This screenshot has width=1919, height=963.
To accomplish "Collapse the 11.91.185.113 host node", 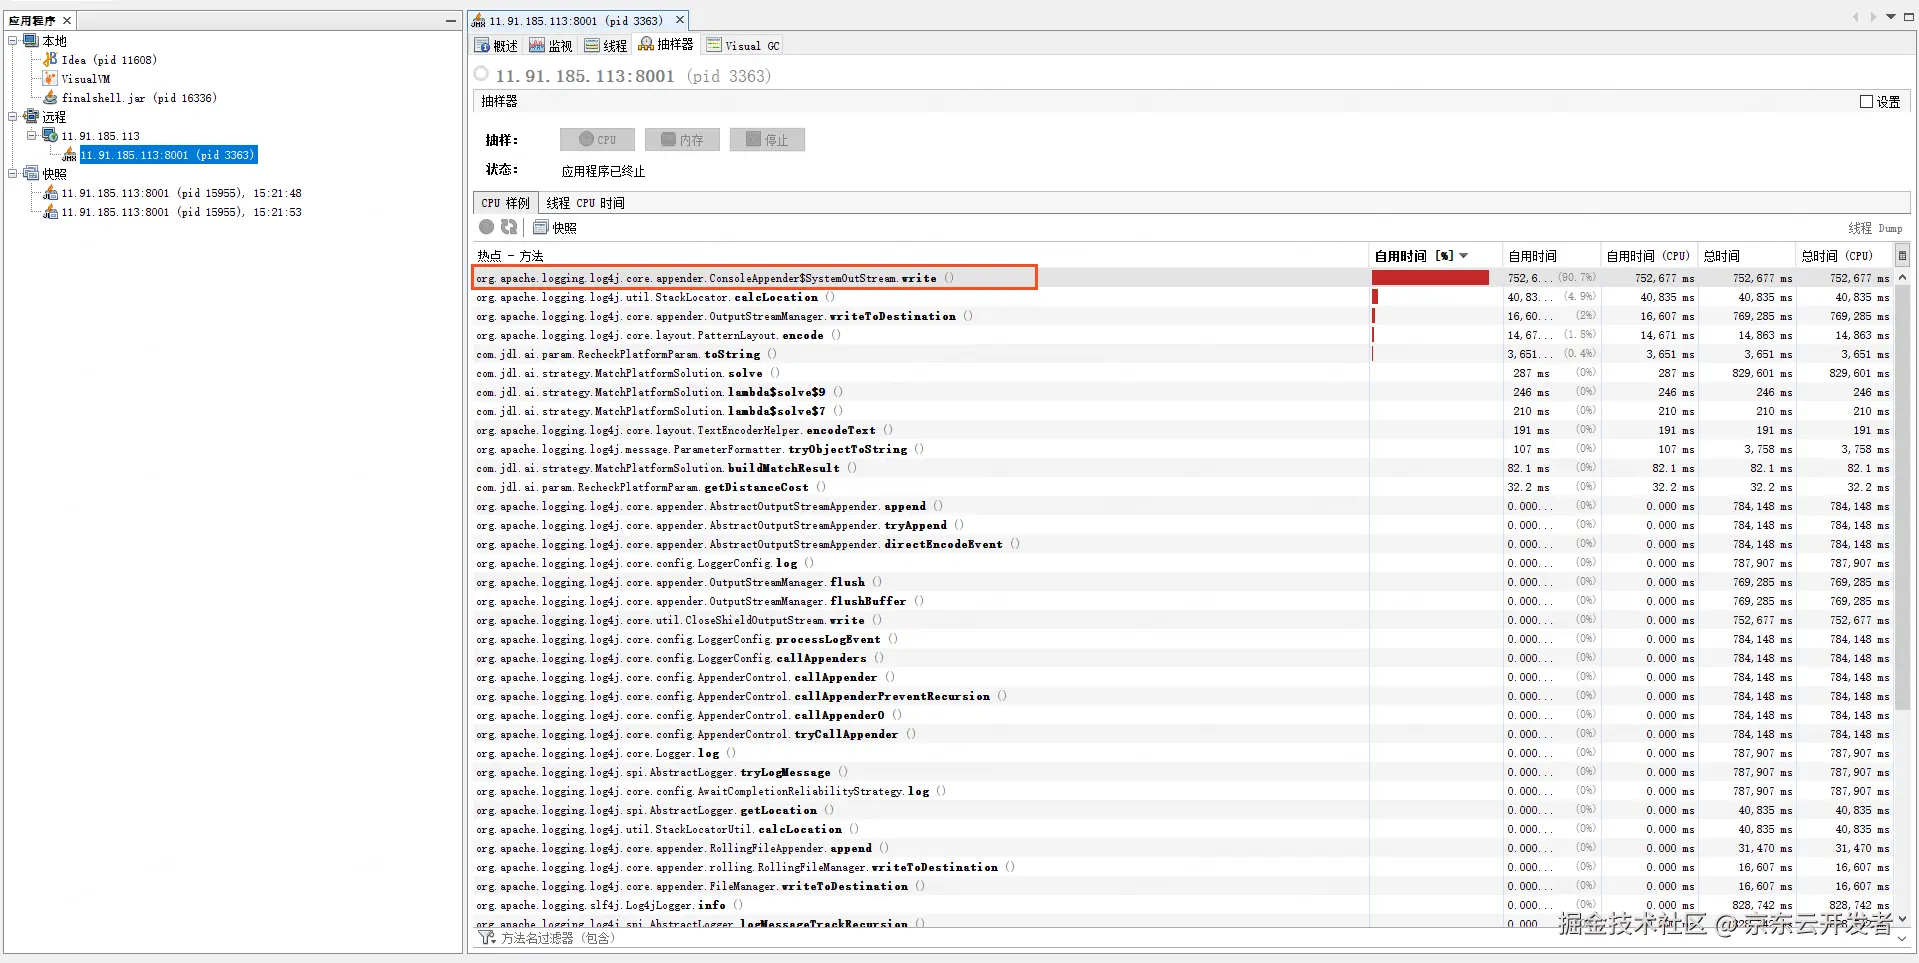I will 31,136.
